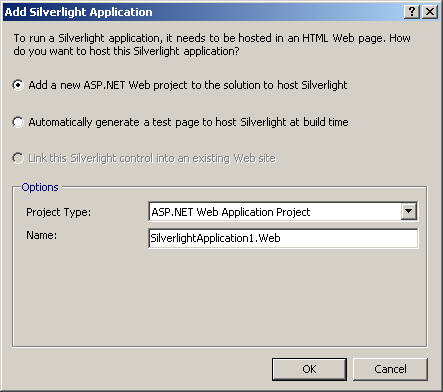Viewport: 443px width, 392px height.
Task: Close the dialog with the X button
Action: pyautogui.click(x=430, y=12)
